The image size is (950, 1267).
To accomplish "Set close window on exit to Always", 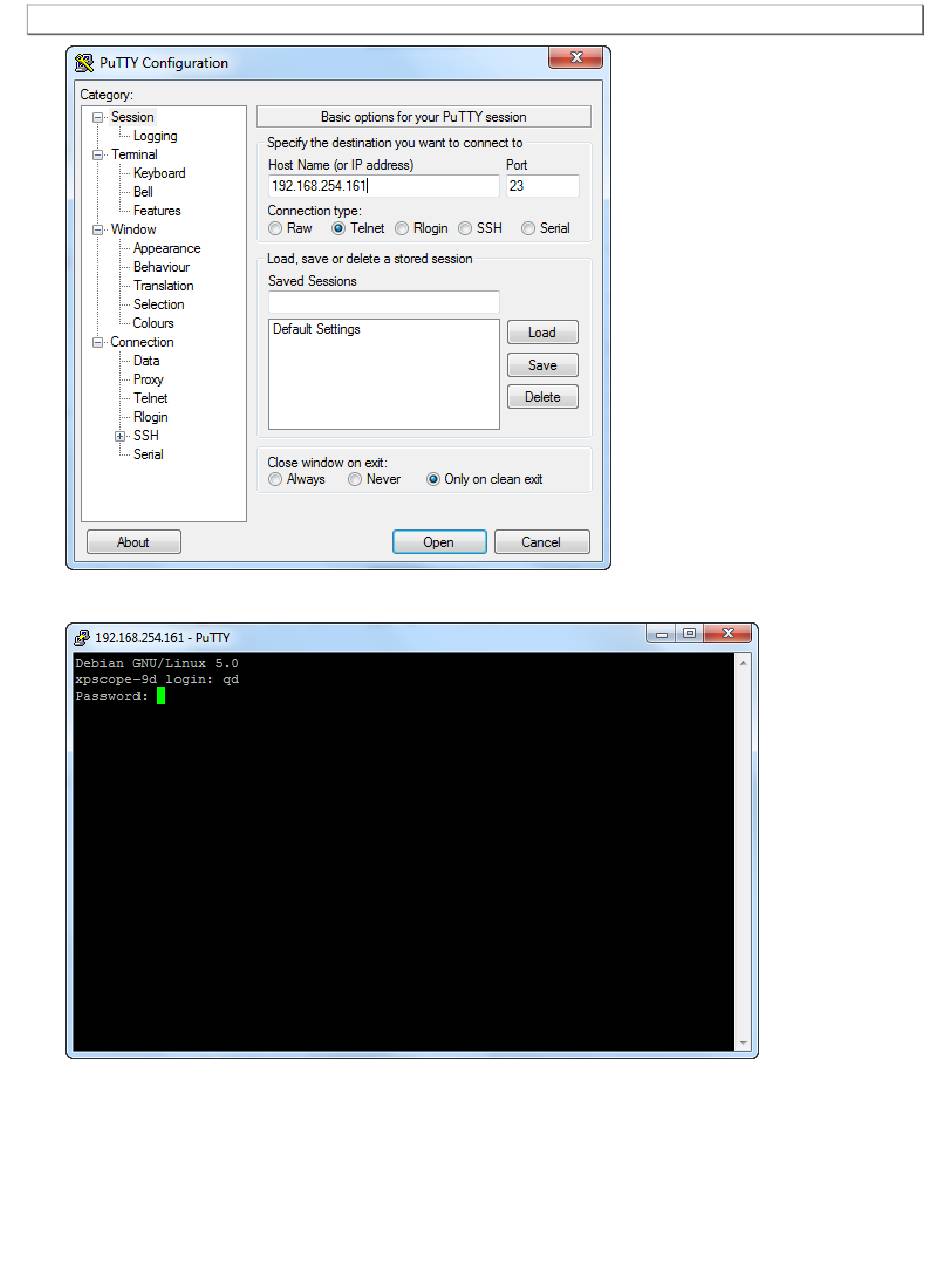I will click(x=275, y=479).
